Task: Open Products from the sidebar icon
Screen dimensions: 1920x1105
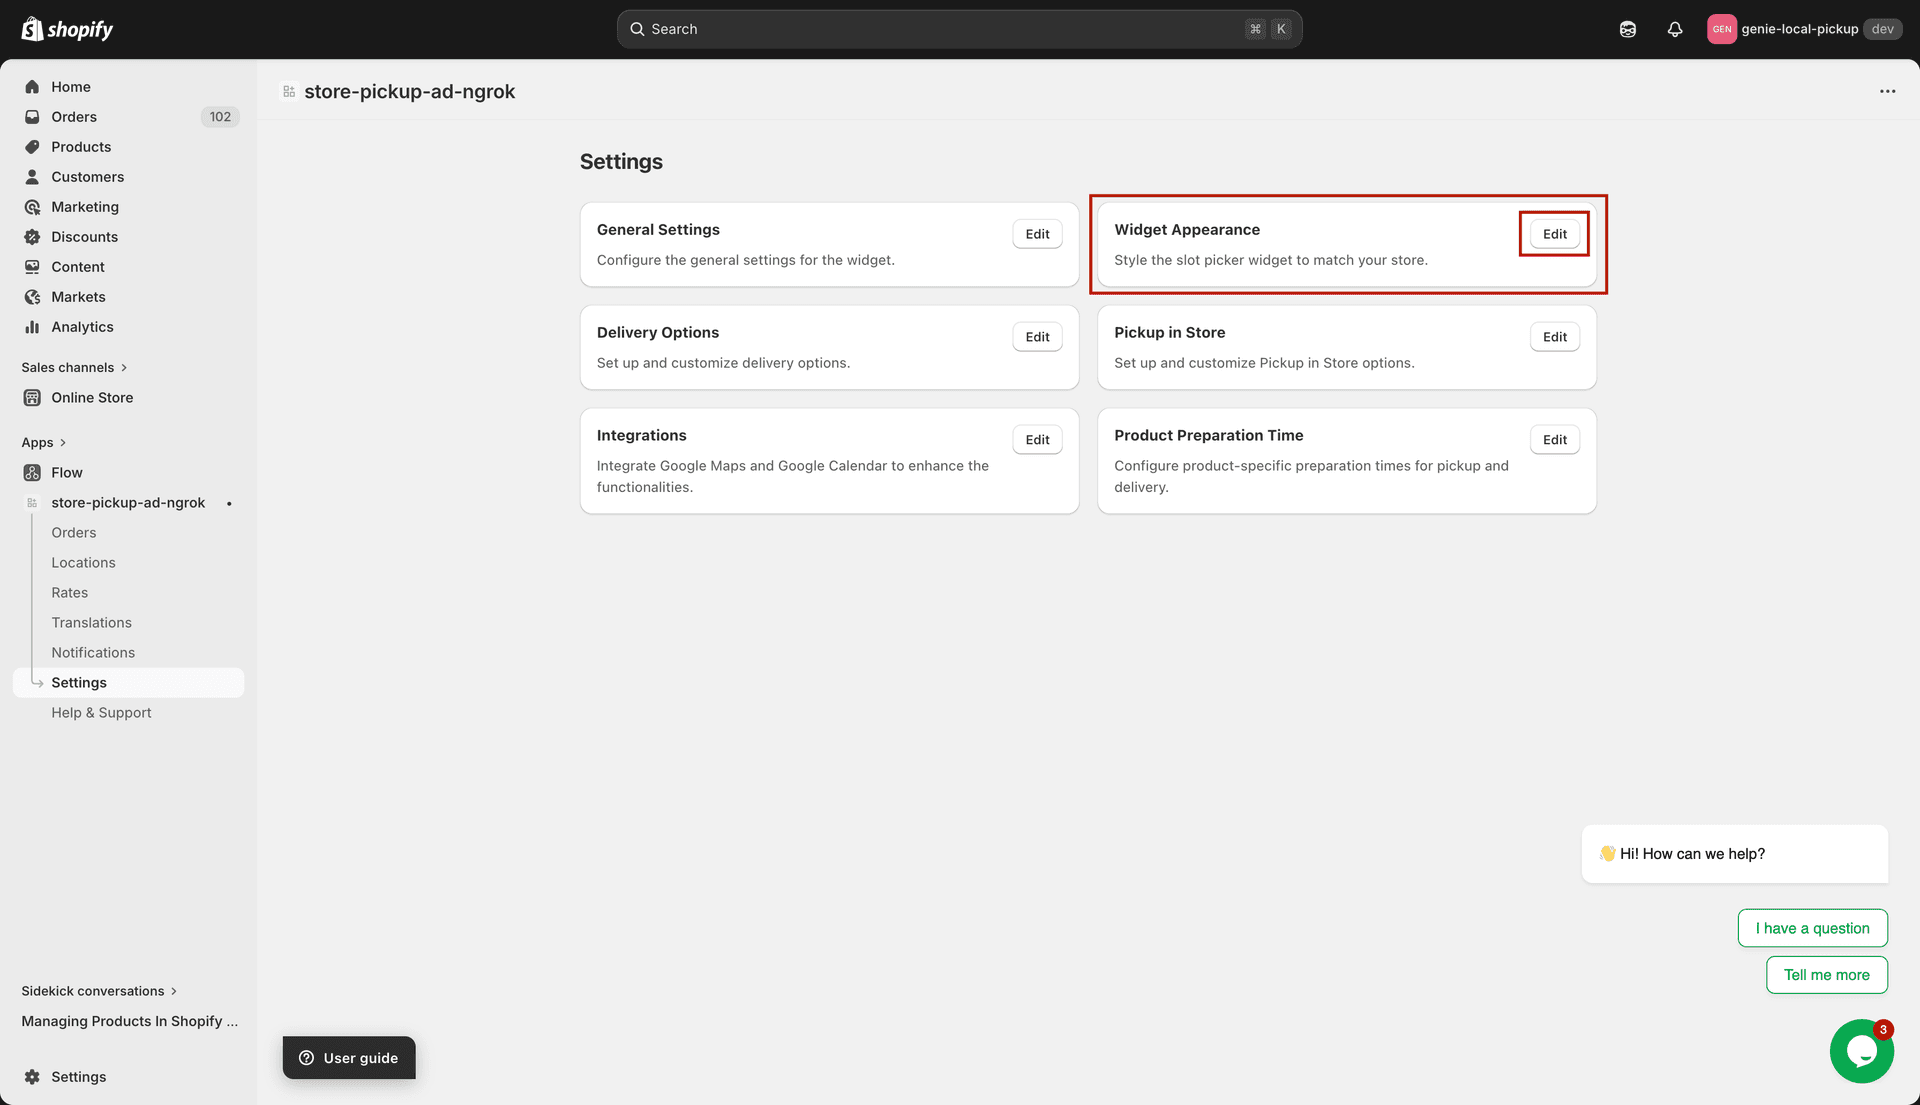Action: coord(32,147)
